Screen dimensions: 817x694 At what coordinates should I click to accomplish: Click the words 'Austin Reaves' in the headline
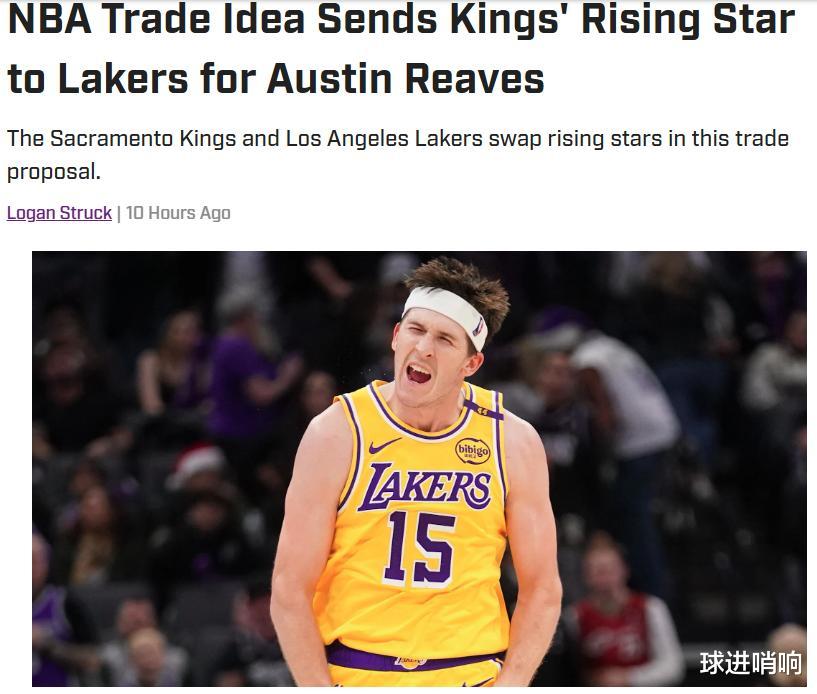pos(406,79)
